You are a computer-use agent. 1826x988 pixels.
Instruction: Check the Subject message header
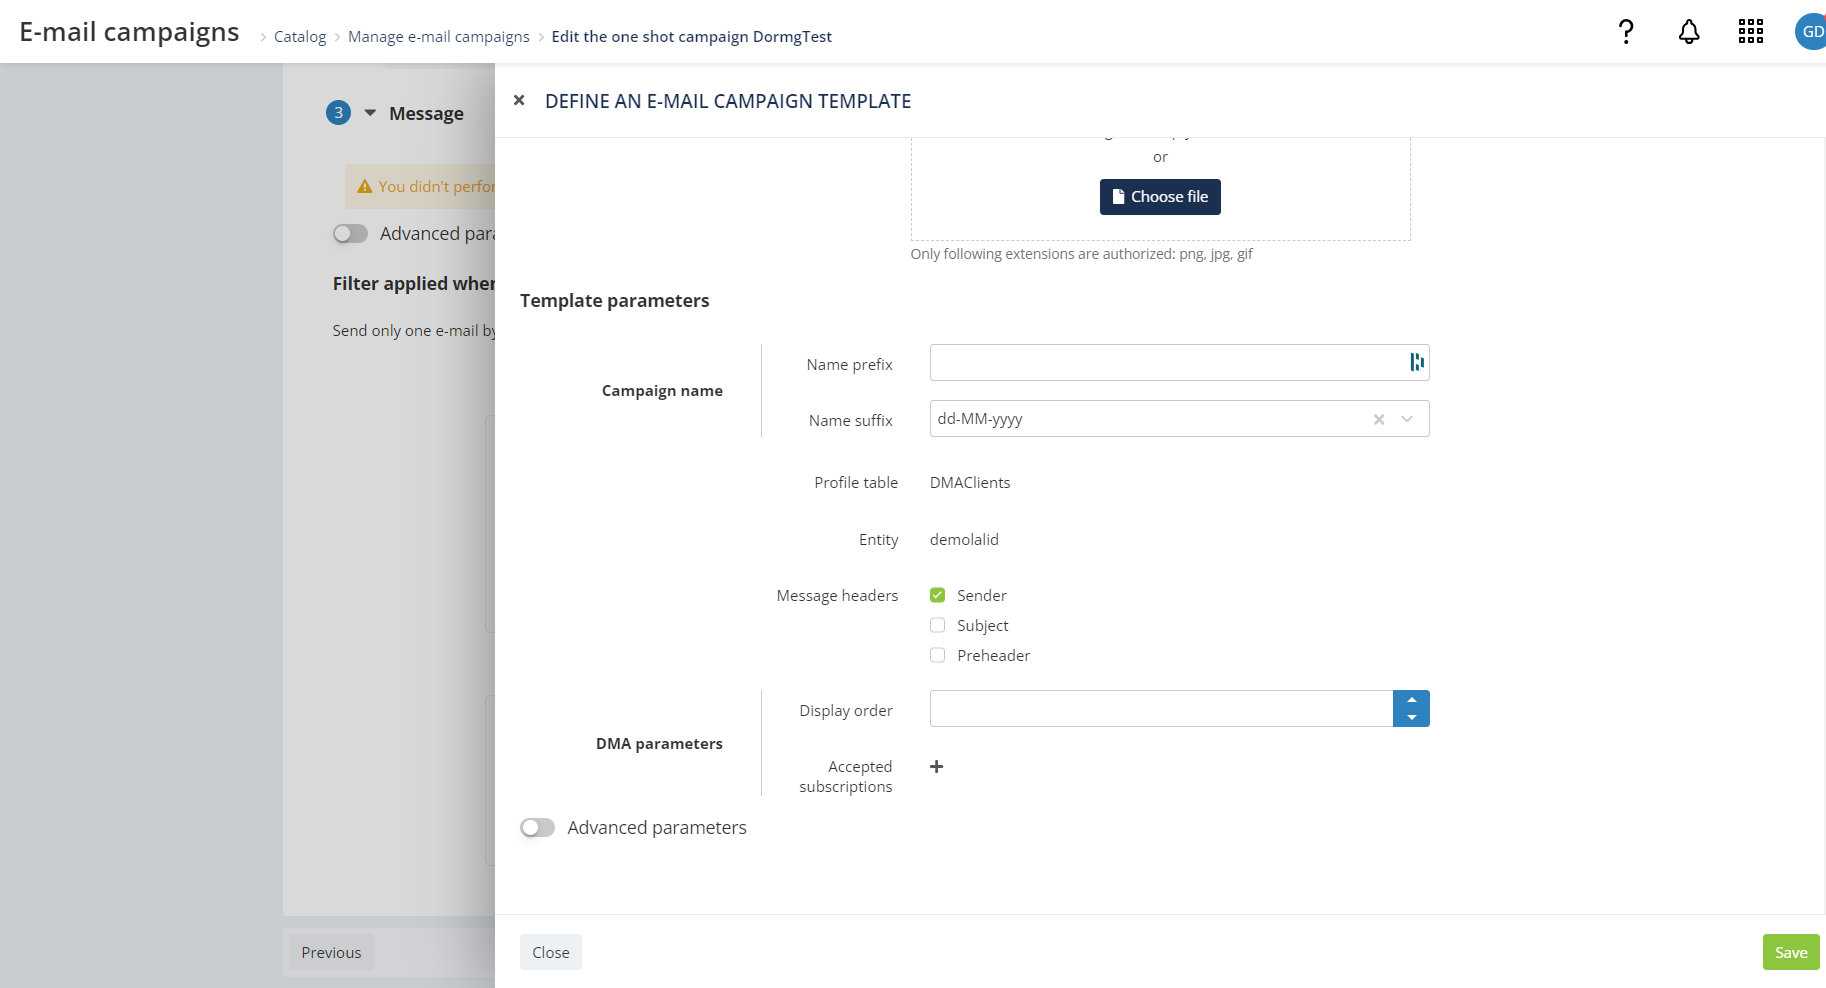pyautogui.click(x=937, y=625)
